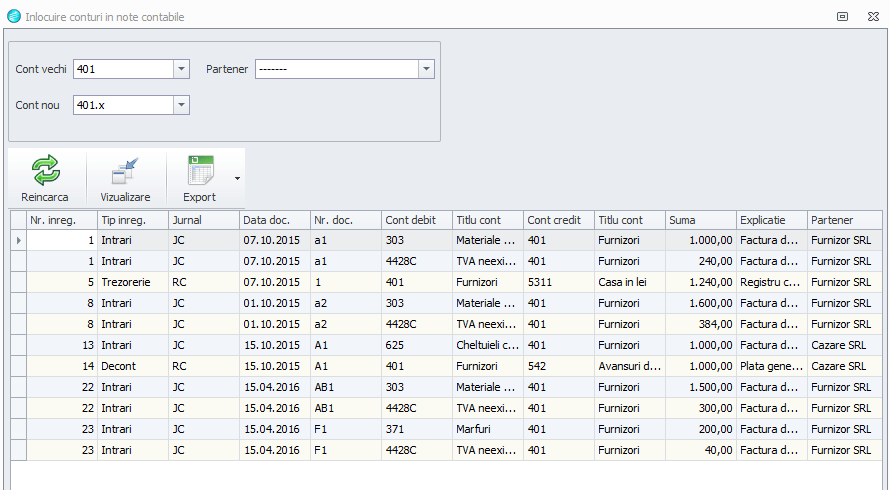Expand the Export options arrow
This screenshot has height=490, width=890.
pos(237,178)
